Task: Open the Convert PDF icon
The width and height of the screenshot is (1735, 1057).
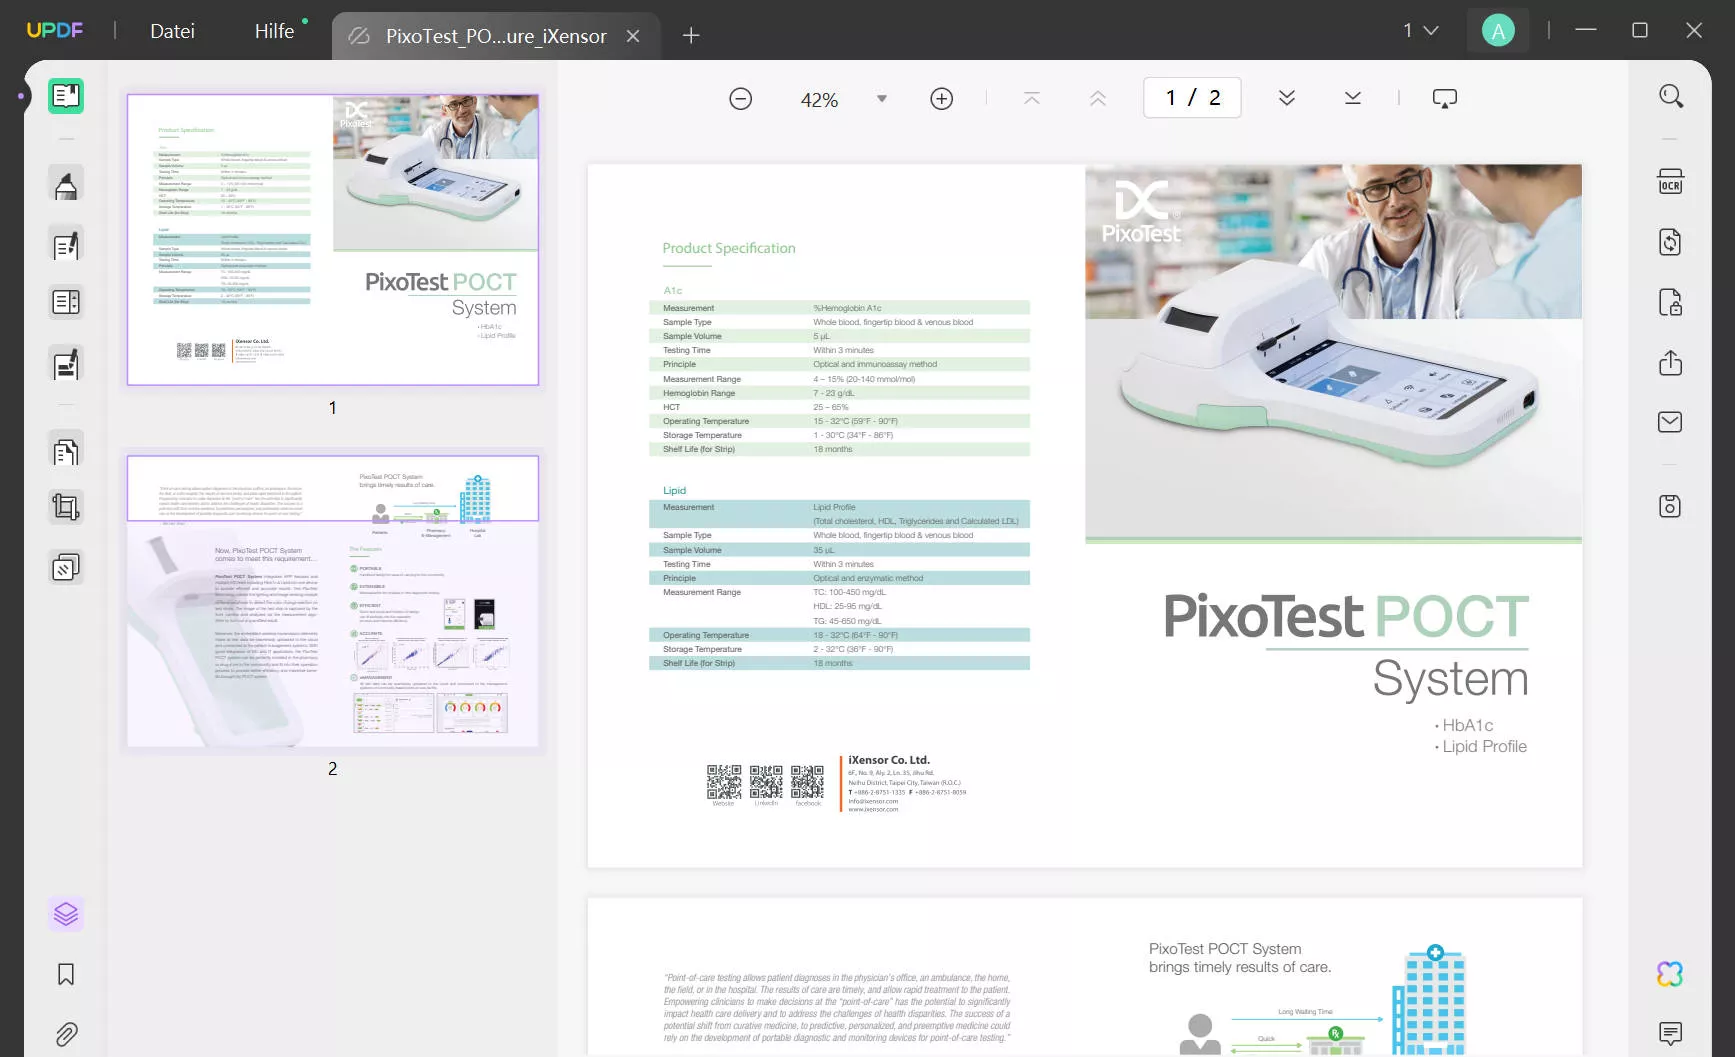Action: (1671, 242)
